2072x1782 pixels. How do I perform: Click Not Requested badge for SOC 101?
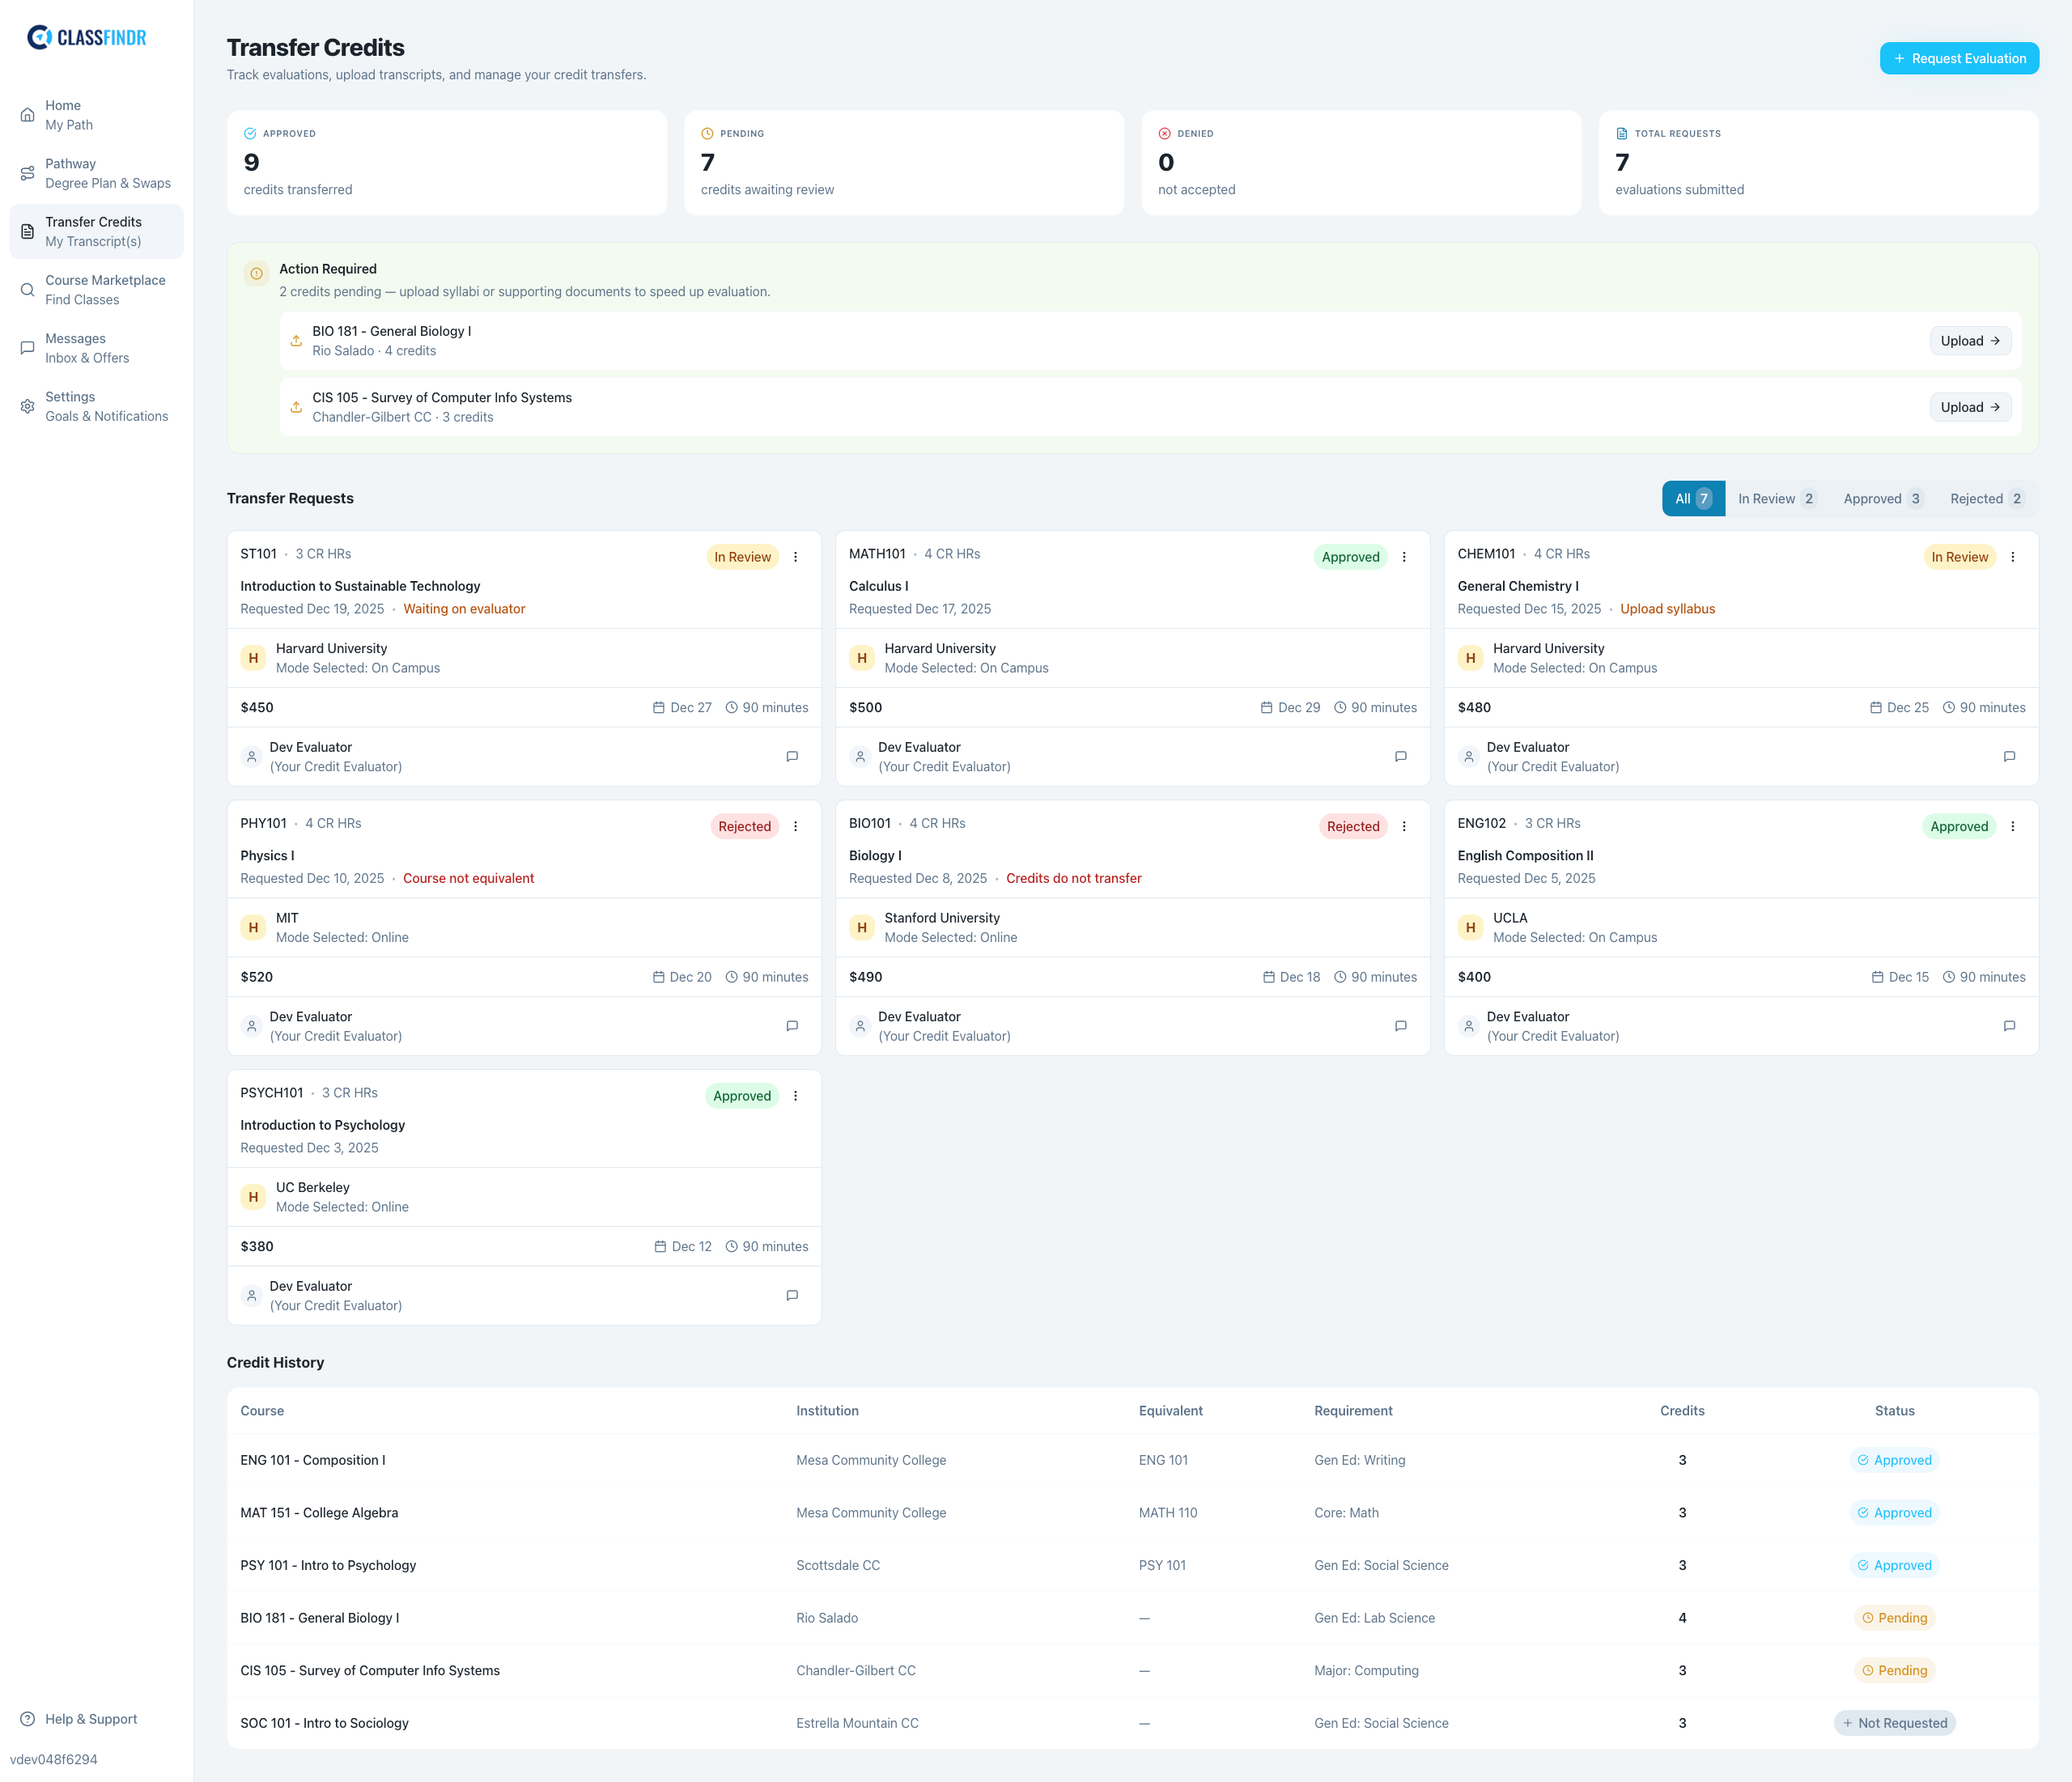point(1895,1722)
